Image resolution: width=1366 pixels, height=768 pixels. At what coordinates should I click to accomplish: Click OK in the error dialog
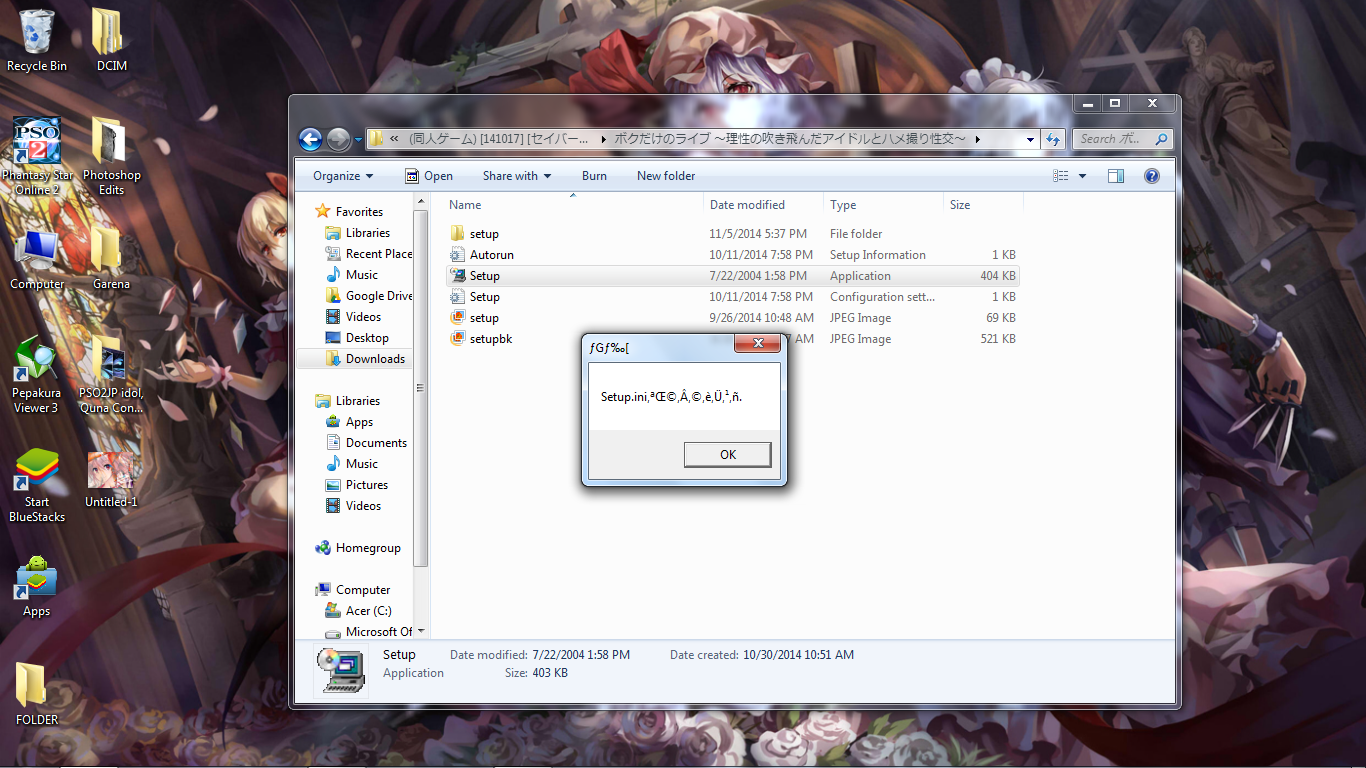(x=727, y=455)
